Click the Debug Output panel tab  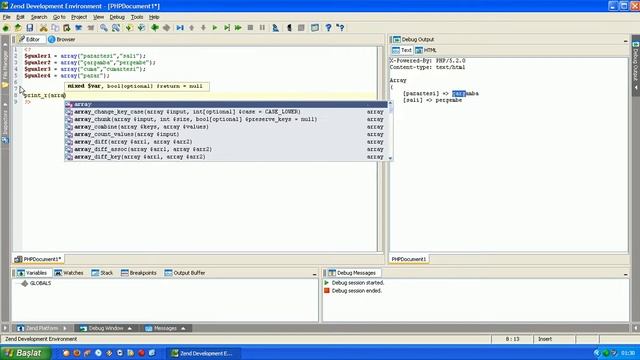pyautogui.click(x=413, y=40)
